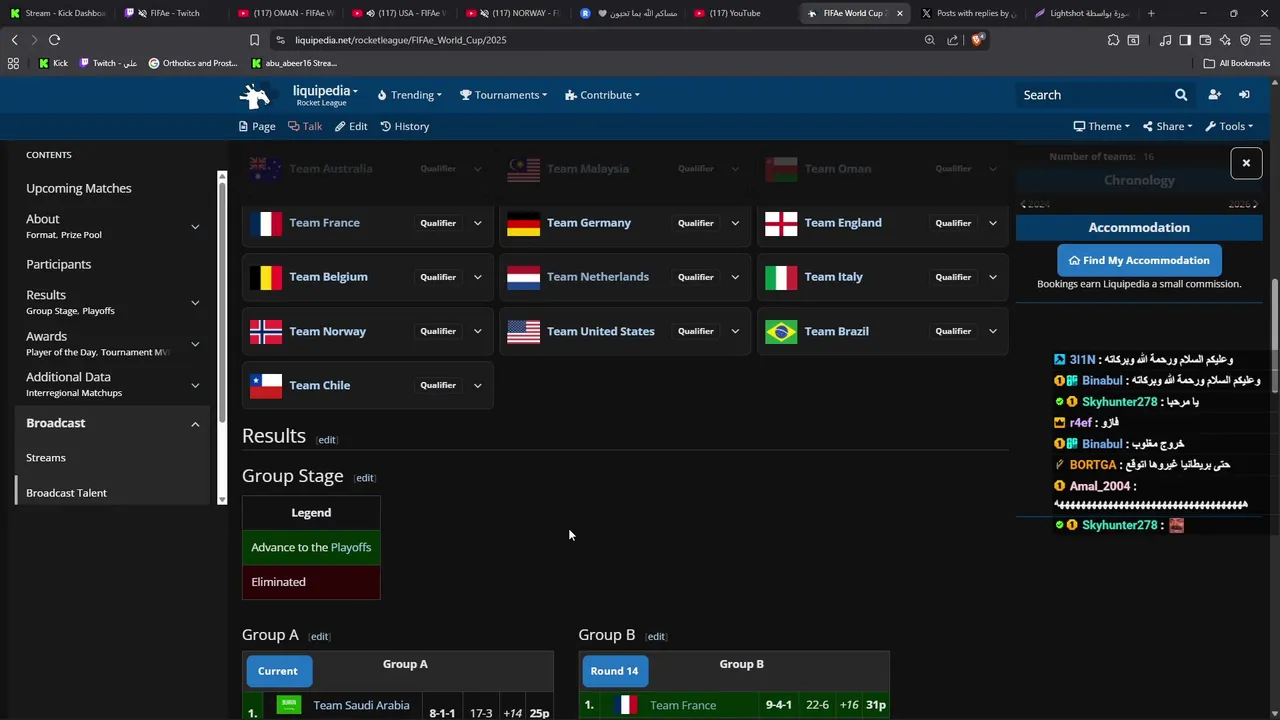Screen dimensions: 1280x720
Task: Share this page from address bar
Action: click(x=952, y=40)
